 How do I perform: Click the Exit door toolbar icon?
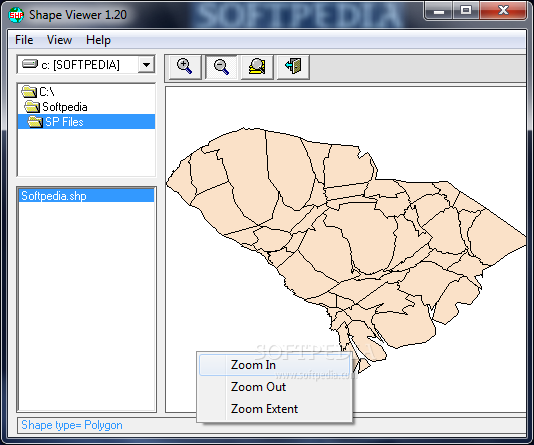pyautogui.click(x=293, y=67)
